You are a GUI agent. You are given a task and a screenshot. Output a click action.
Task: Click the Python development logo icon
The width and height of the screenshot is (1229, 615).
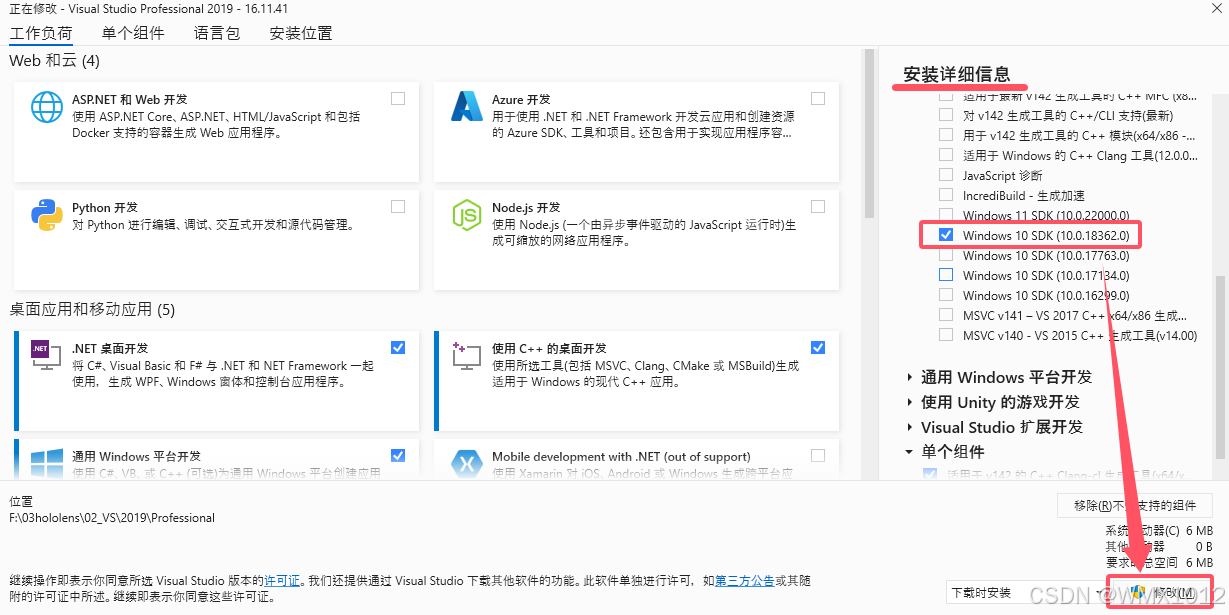[47, 214]
